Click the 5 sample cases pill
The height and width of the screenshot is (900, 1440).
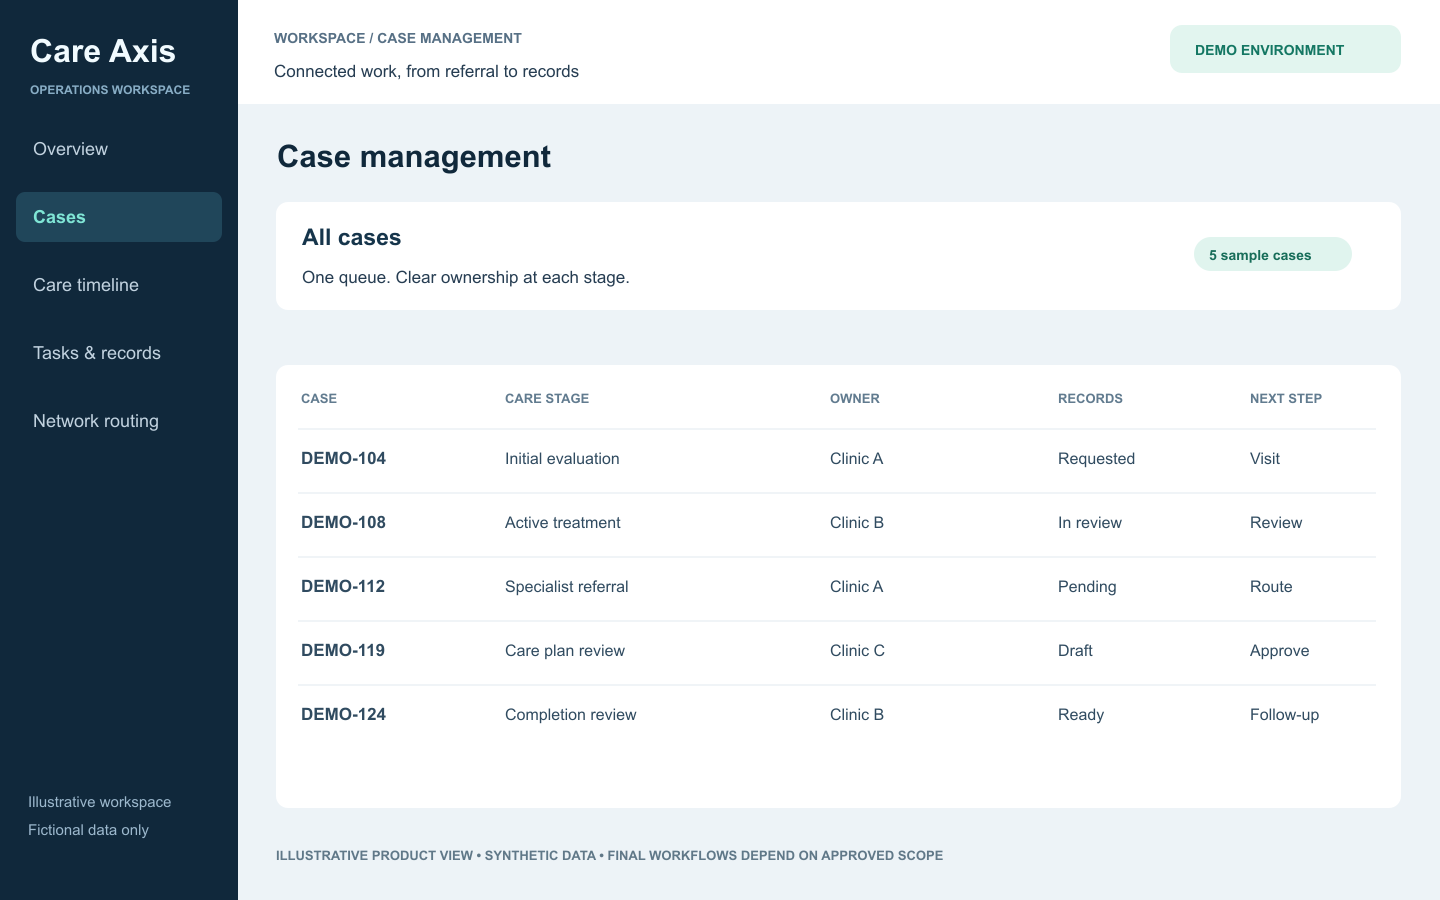tap(1272, 255)
